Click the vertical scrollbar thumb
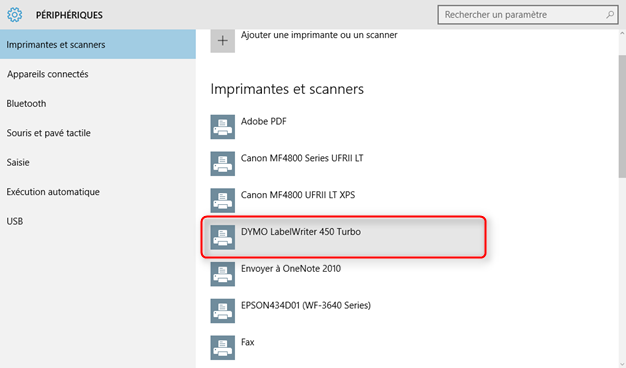626x368 pixels. (x=622, y=117)
